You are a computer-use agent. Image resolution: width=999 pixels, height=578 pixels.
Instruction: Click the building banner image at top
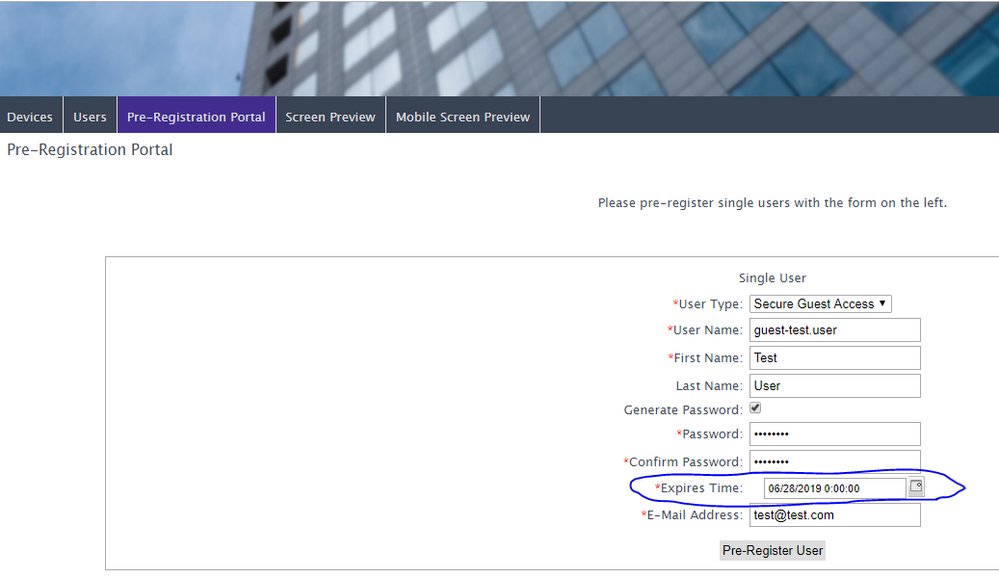[x=499, y=47]
